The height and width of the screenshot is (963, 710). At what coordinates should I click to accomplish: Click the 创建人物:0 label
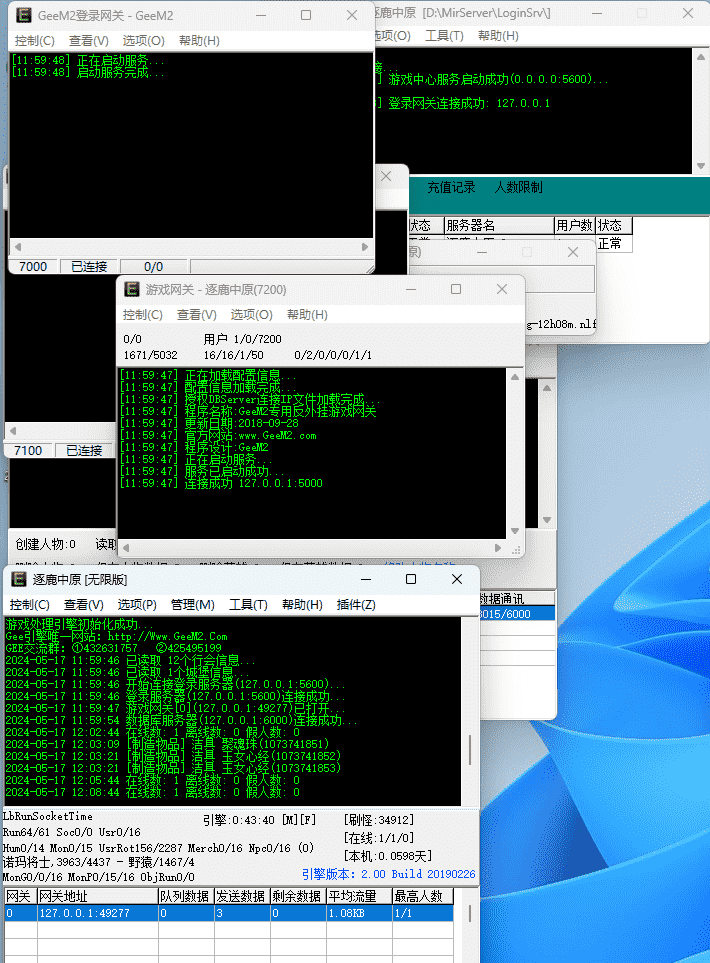point(45,544)
